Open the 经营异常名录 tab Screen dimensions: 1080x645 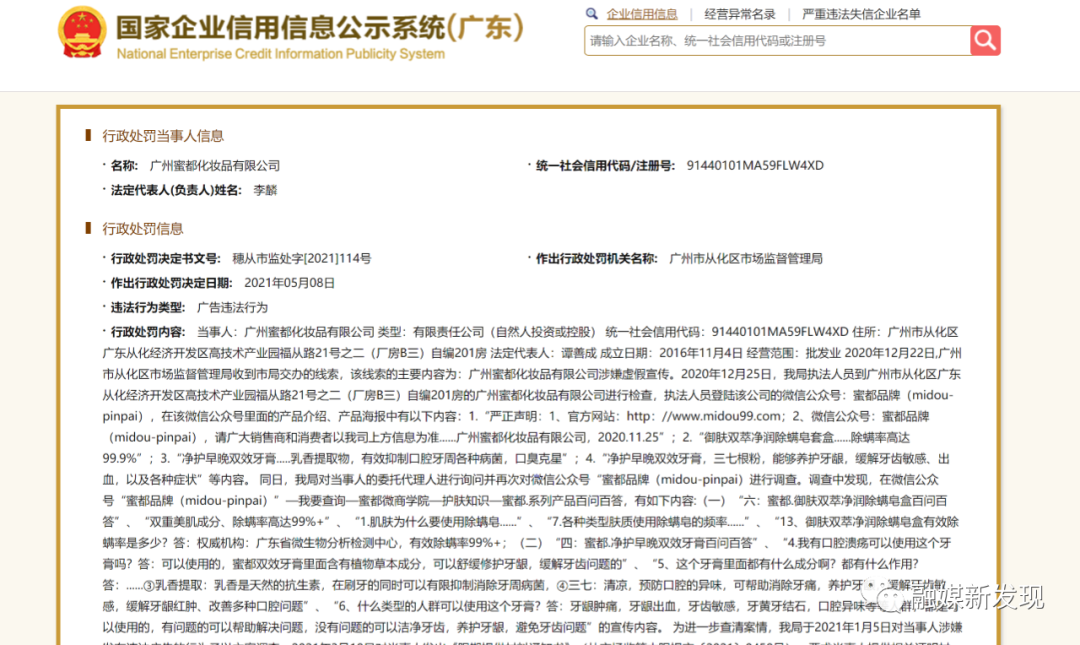tap(740, 14)
